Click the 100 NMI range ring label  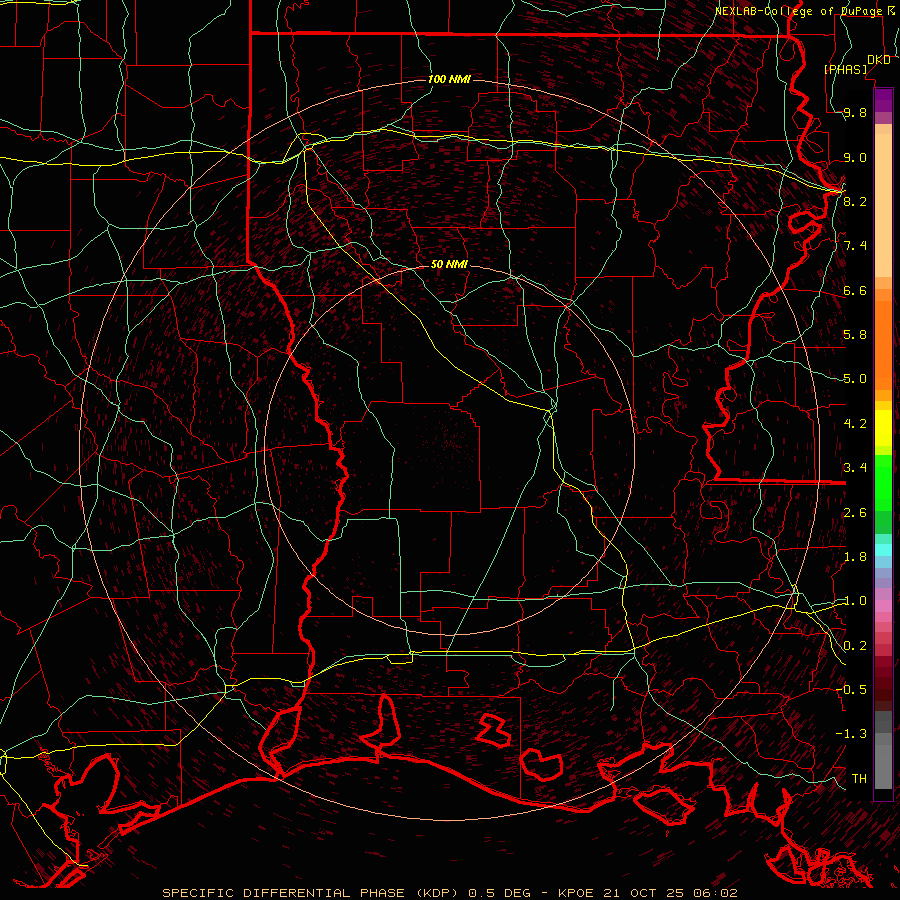point(449,79)
